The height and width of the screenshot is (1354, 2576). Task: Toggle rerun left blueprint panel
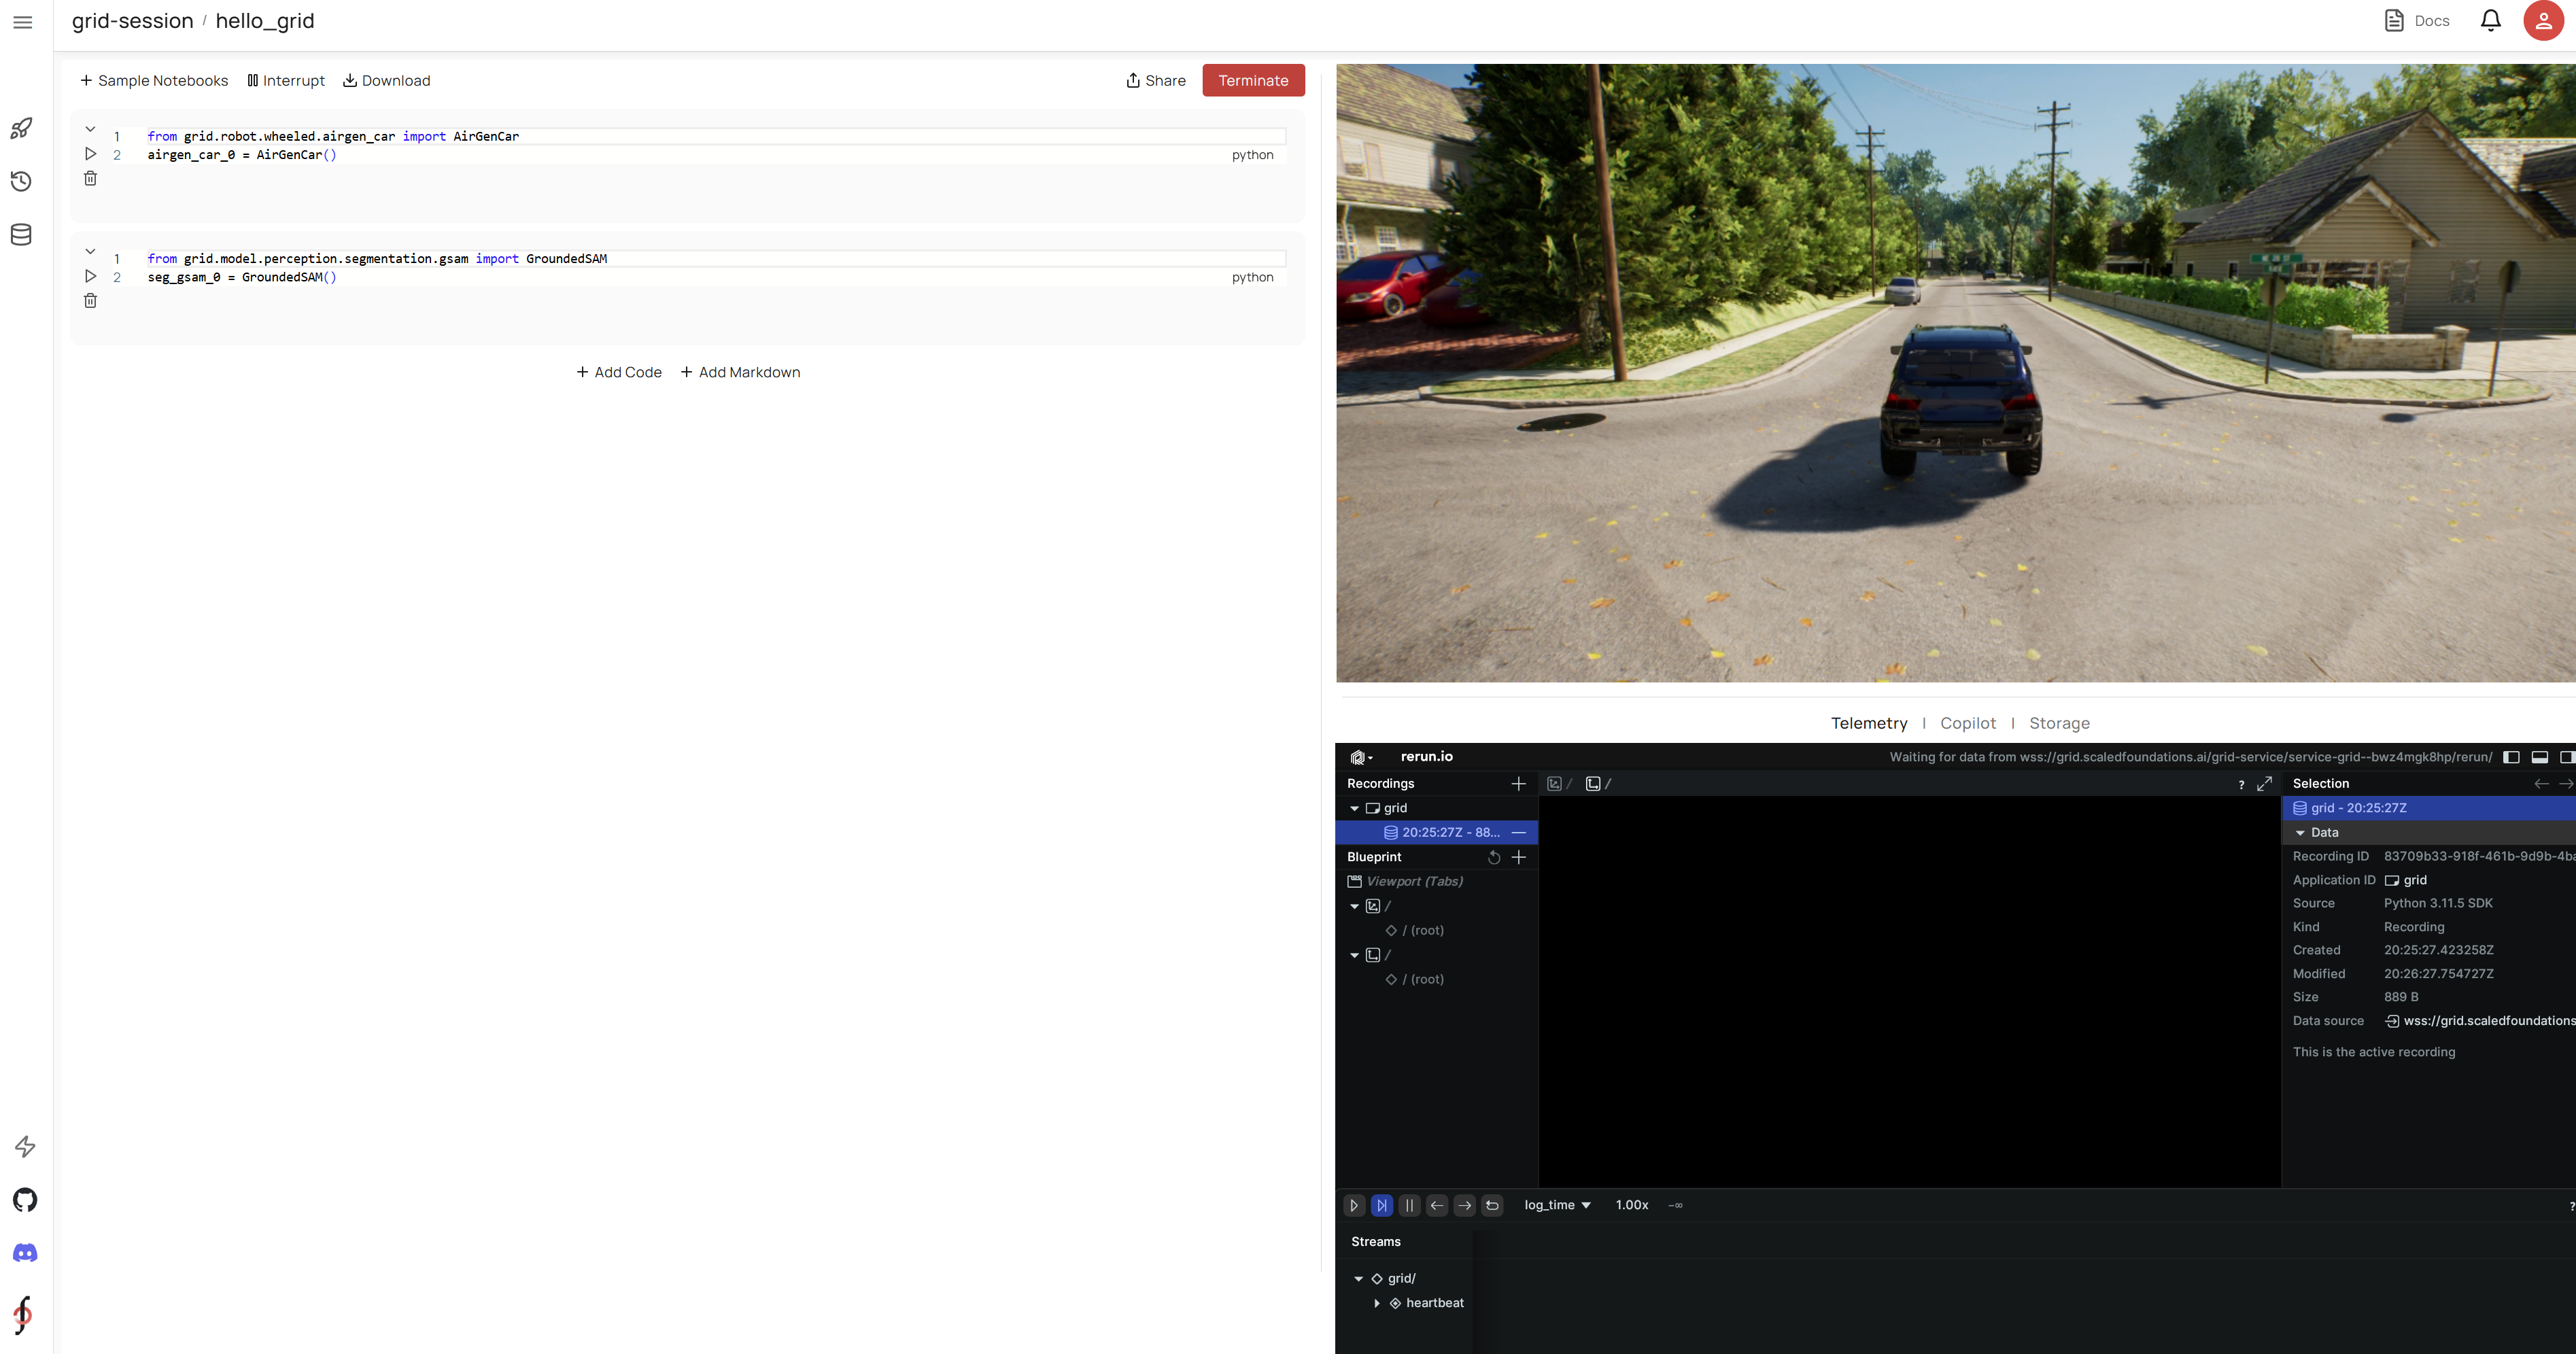pyautogui.click(x=2511, y=757)
